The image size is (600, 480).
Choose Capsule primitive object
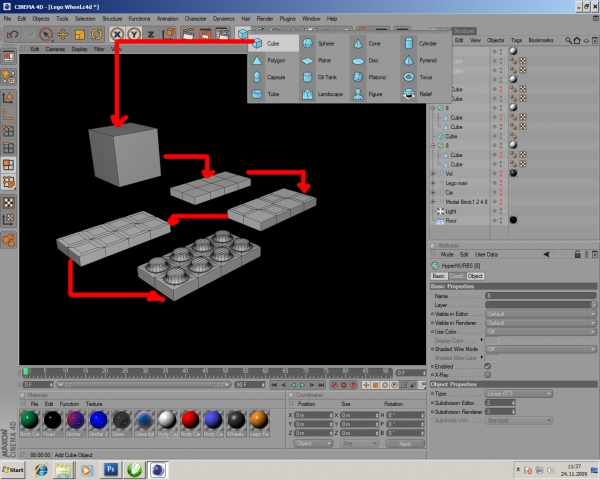pyautogui.click(x=273, y=77)
